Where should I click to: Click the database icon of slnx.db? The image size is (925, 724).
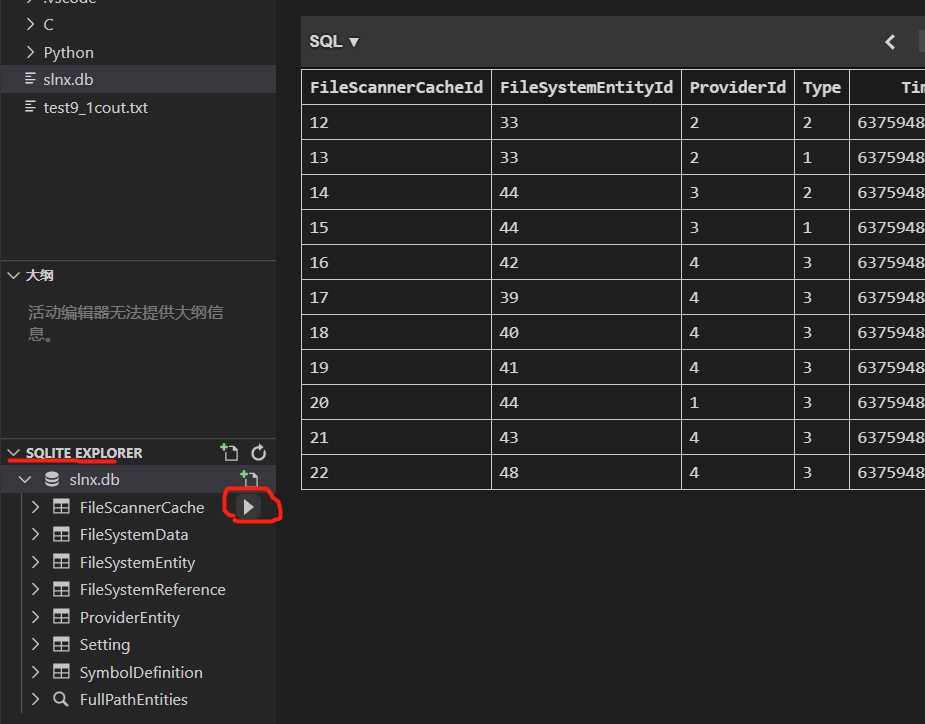[x=52, y=479]
